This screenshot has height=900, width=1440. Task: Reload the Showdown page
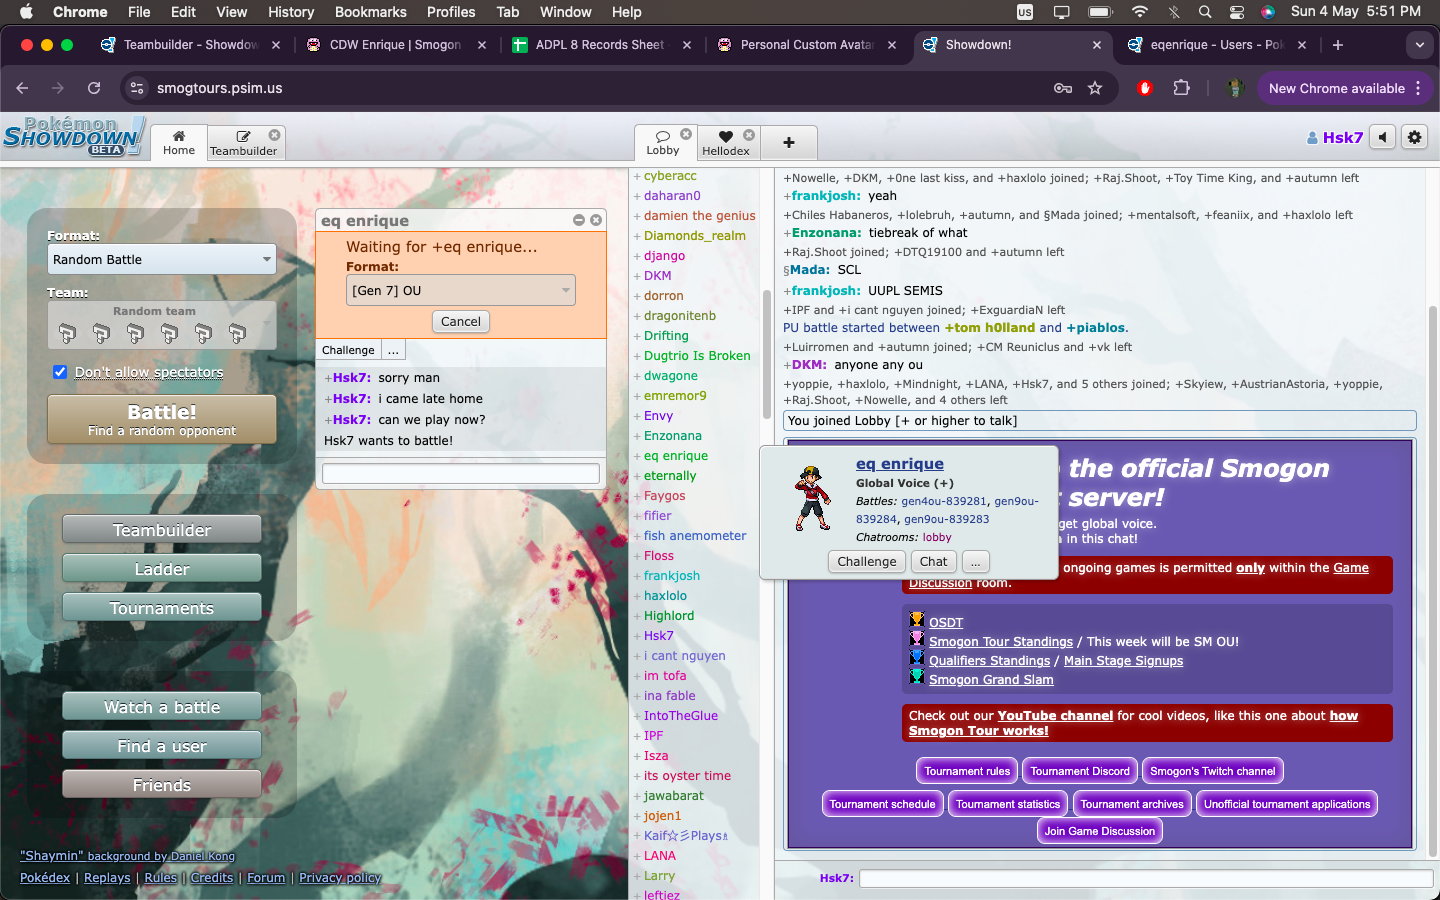click(94, 88)
